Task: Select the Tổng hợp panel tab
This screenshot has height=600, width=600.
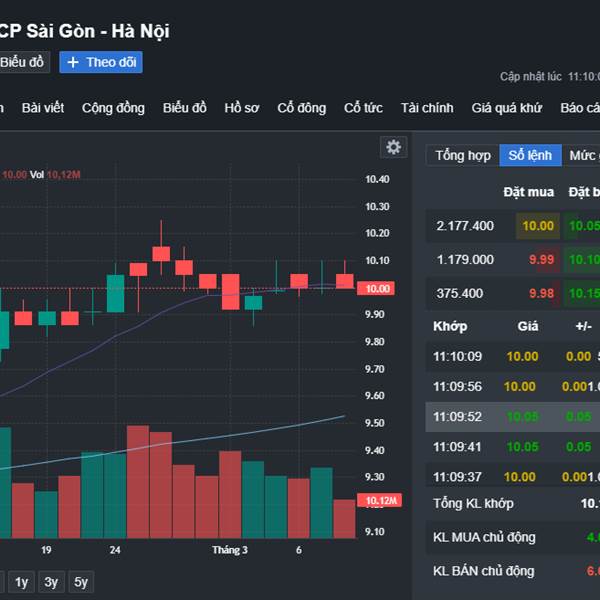Action: pyautogui.click(x=463, y=155)
